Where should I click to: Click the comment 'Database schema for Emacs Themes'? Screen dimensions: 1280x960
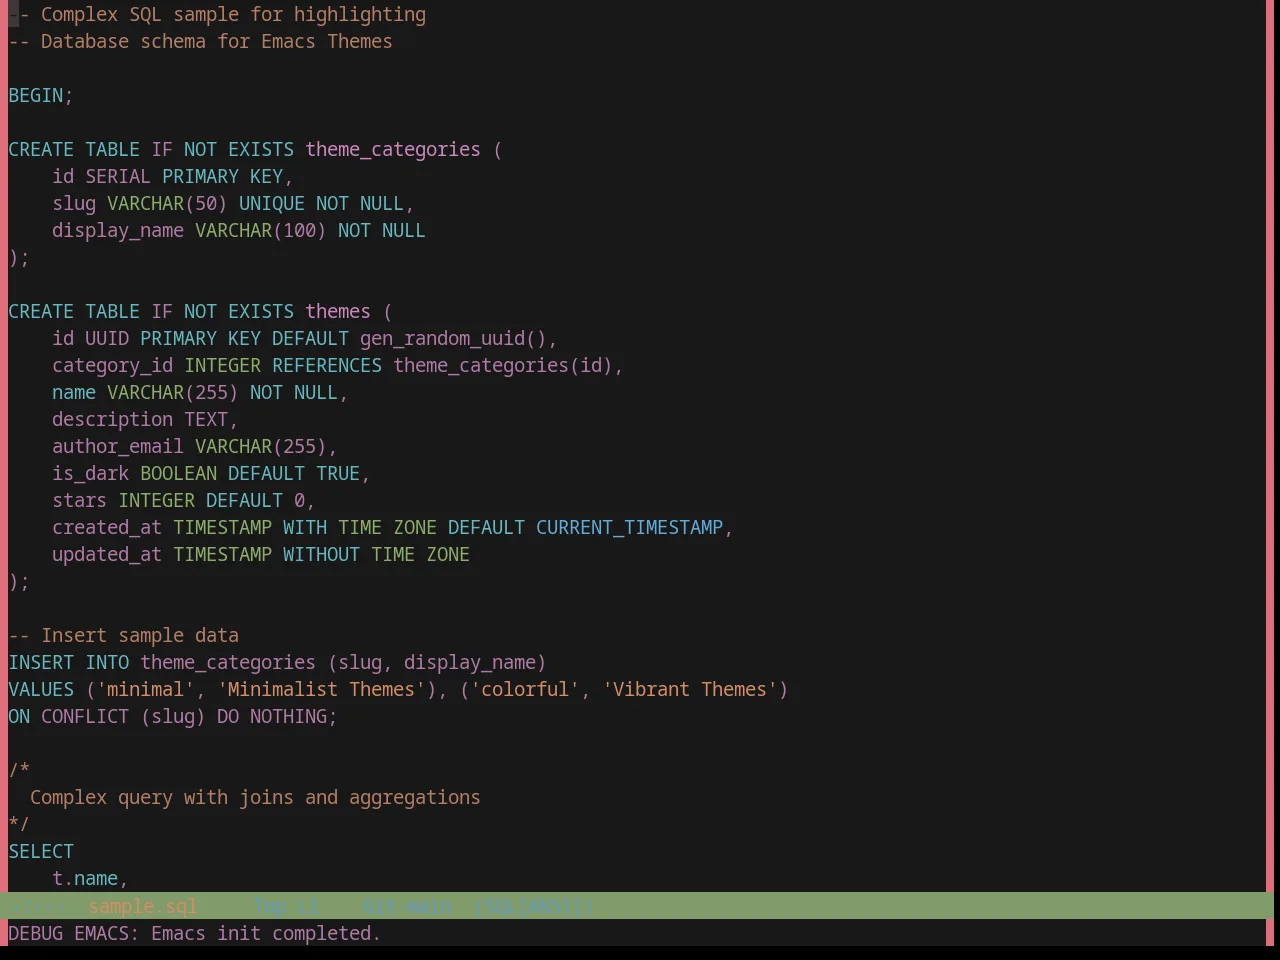(x=216, y=41)
